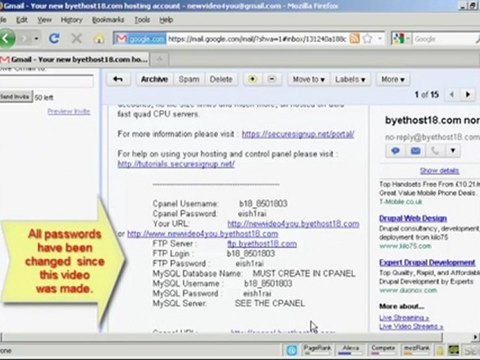480x360 pixels.
Task: Open the back/forward history dropdown arrow
Action: pos(36,39)
